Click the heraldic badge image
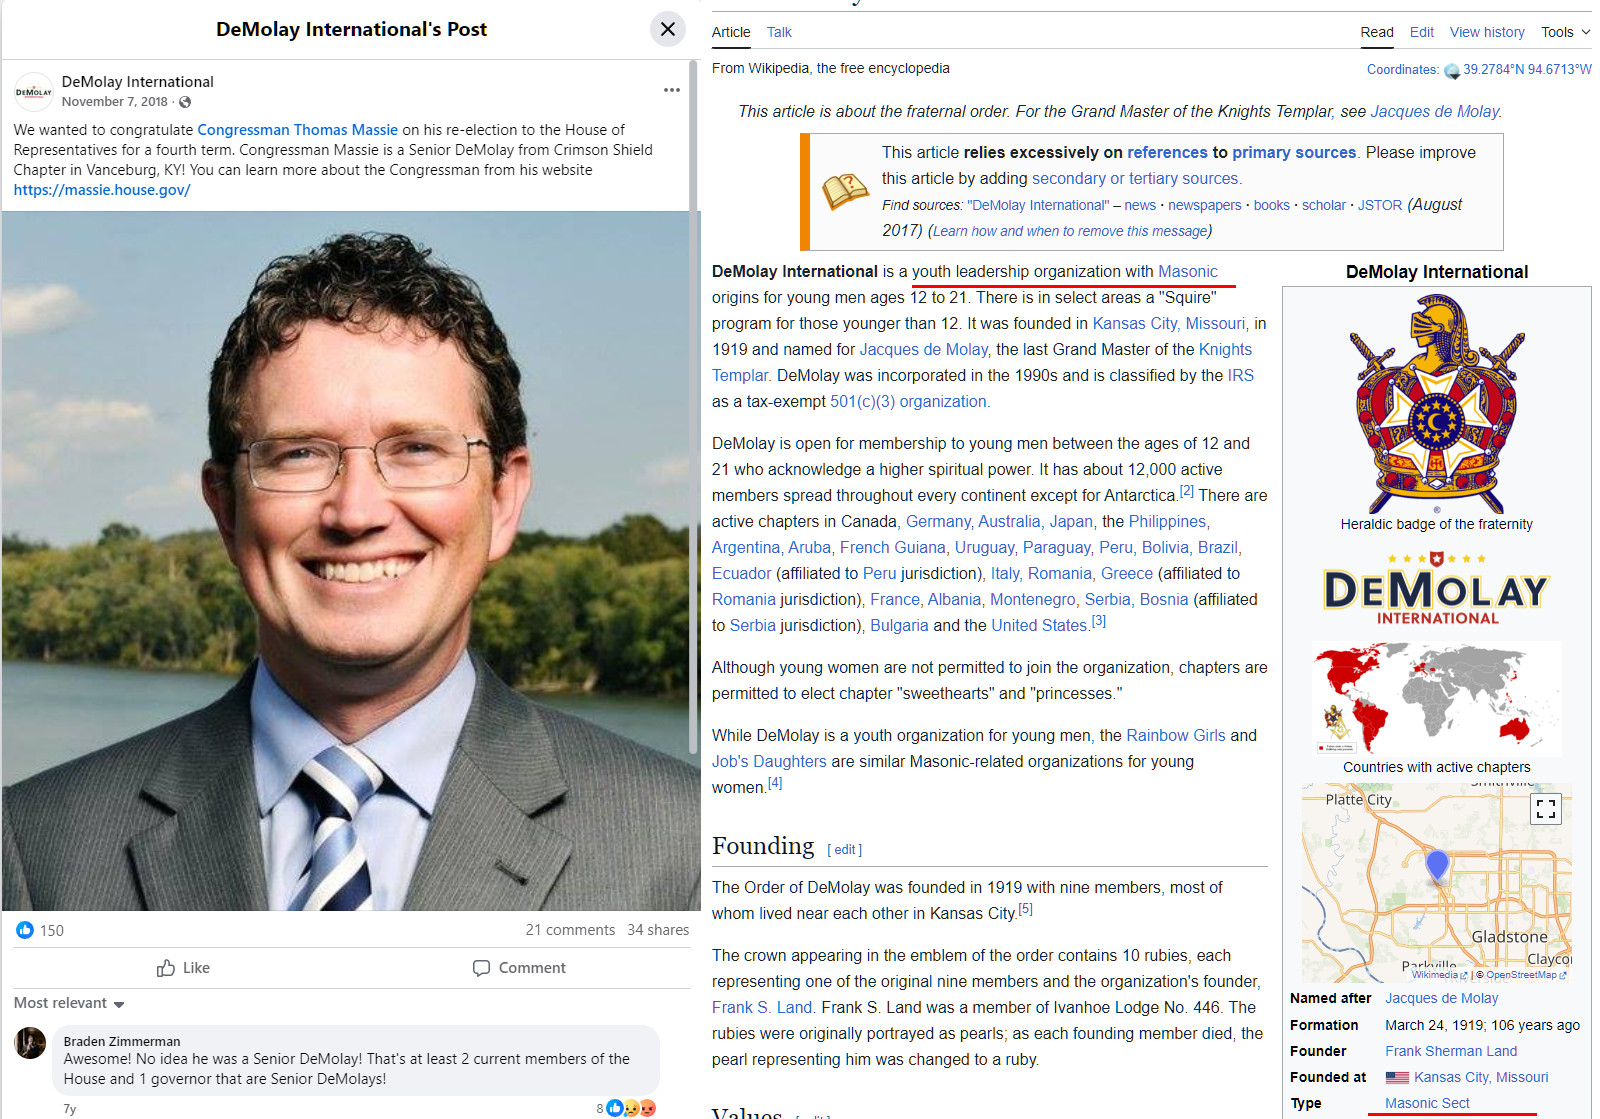 point(1437,403)
